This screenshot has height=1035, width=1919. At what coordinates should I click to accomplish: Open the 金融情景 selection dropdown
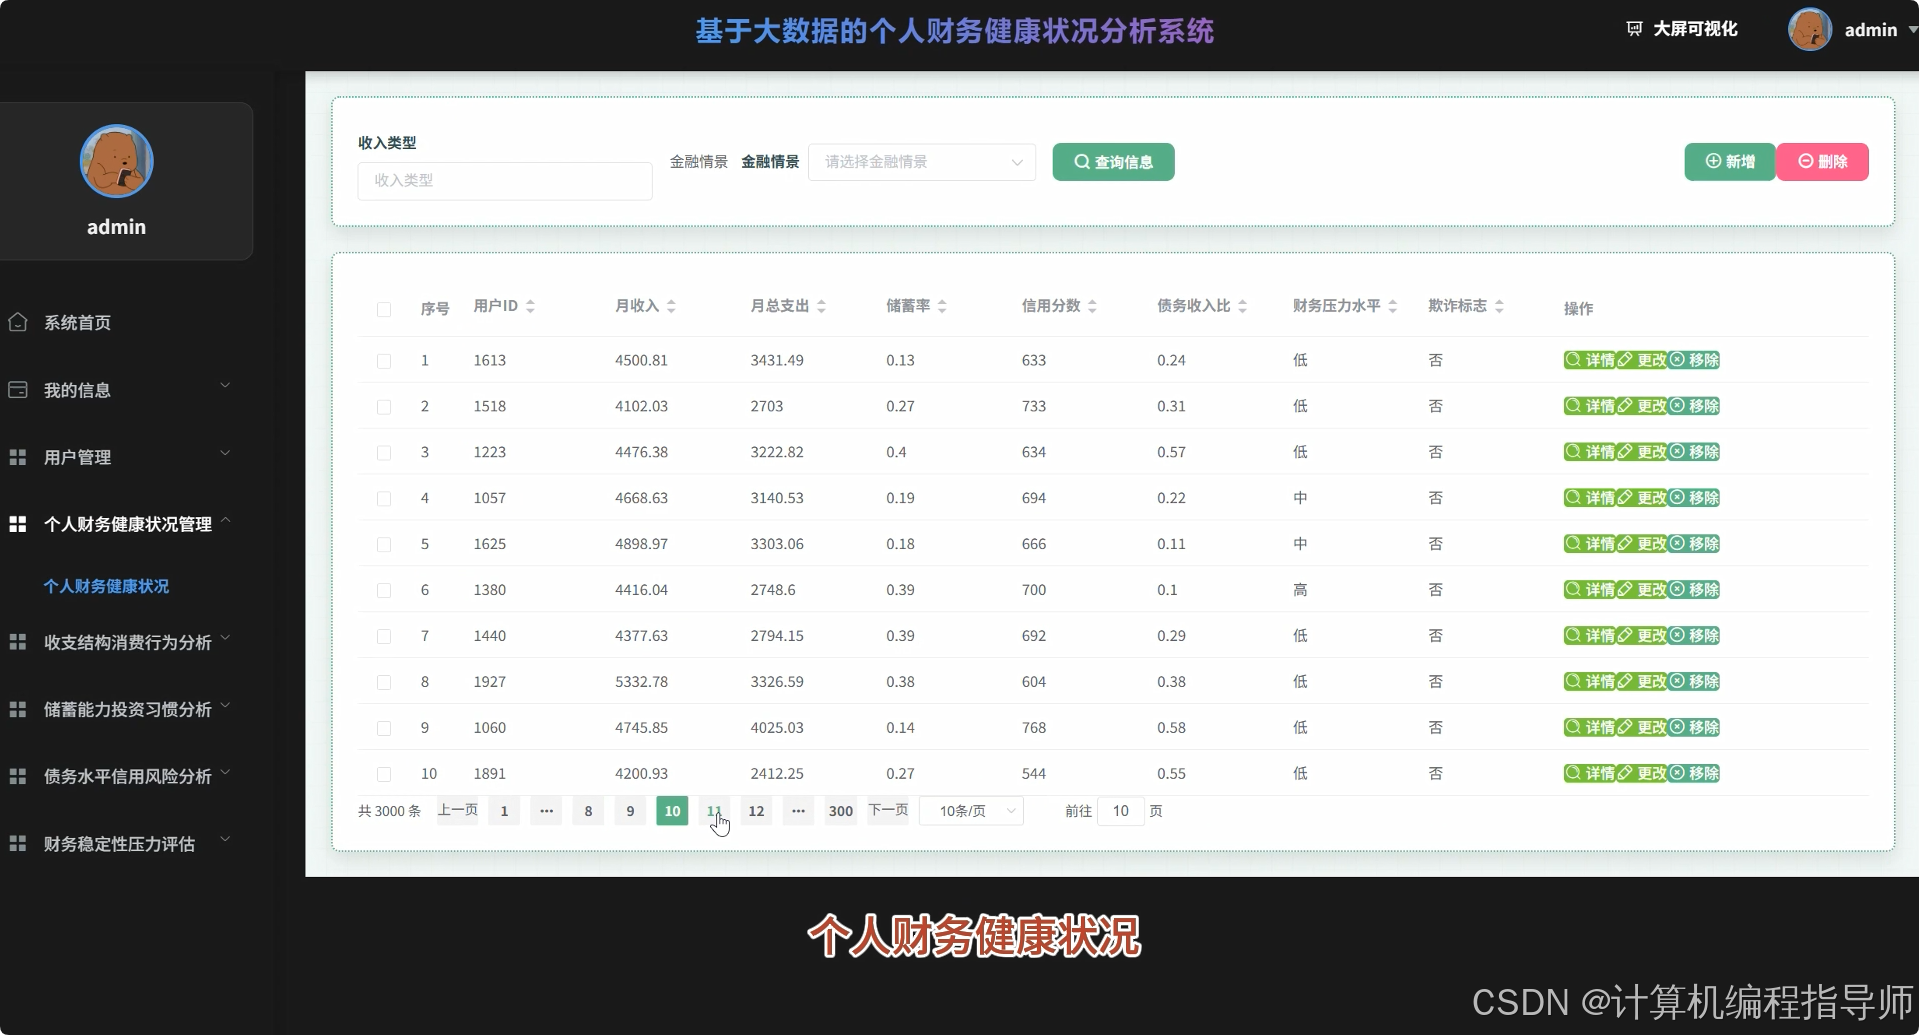click(920, 161)
